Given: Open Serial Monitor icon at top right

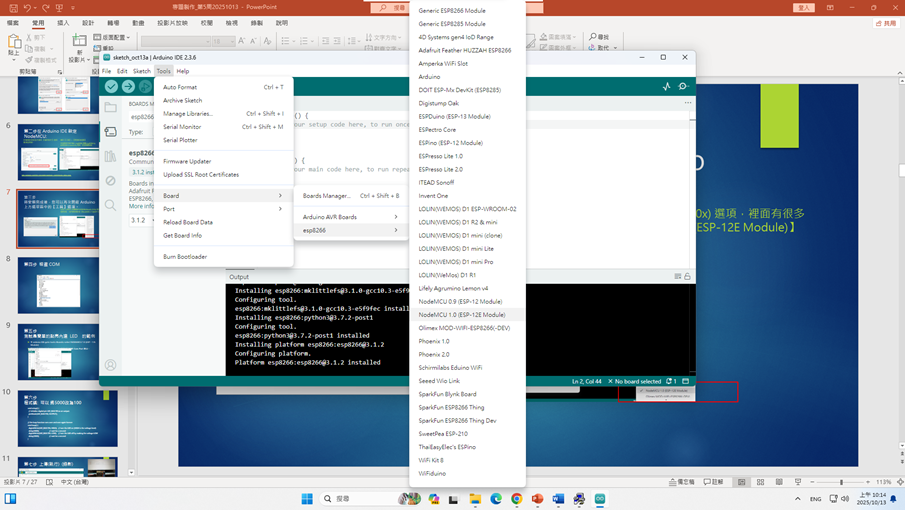Looking at the screenshot, I should [684, 87].
